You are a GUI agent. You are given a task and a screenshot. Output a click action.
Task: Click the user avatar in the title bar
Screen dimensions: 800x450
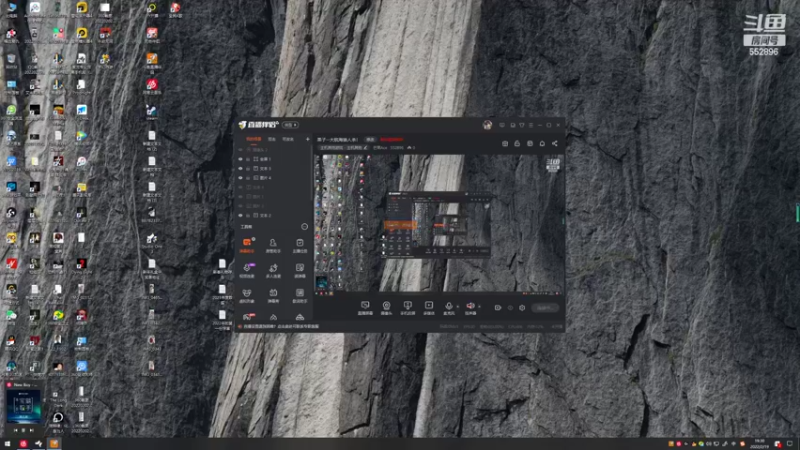487,125
